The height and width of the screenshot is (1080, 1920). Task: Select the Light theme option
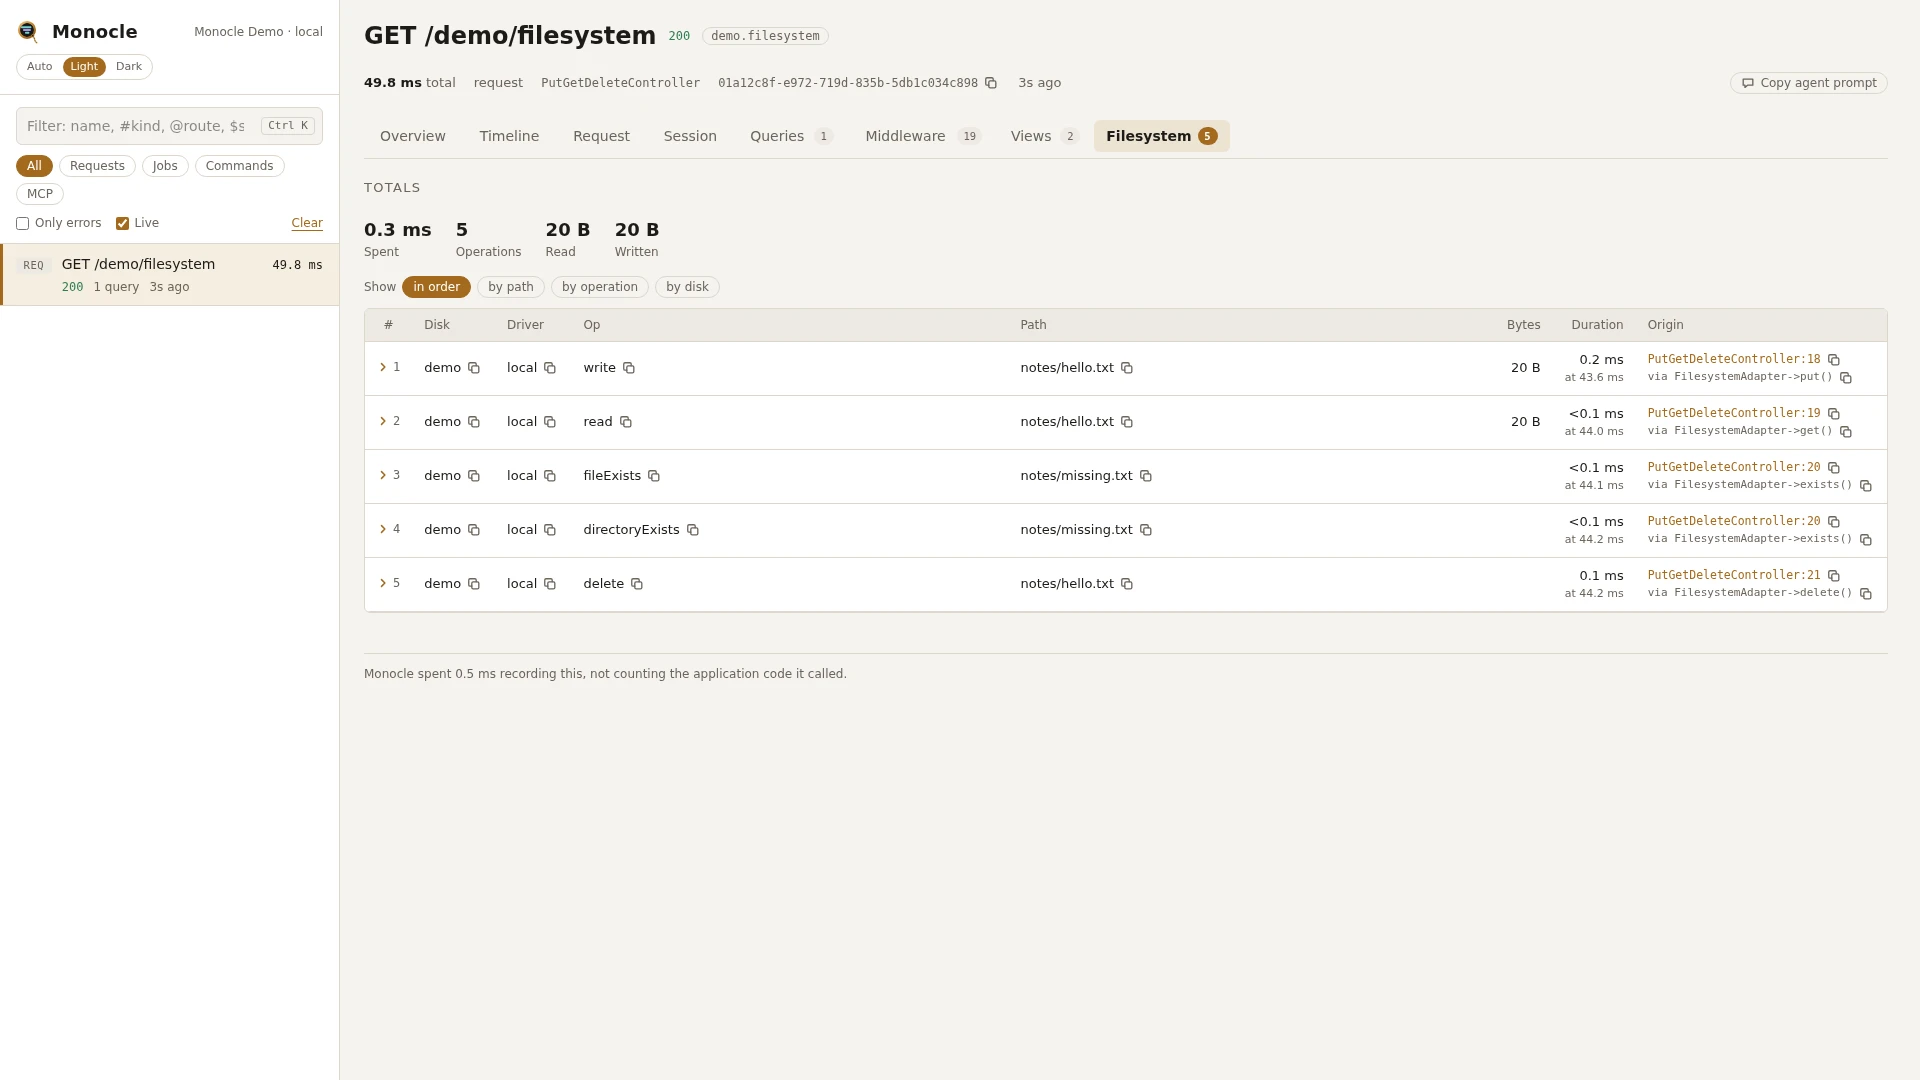pyautogui.click(x=84, y=67)
